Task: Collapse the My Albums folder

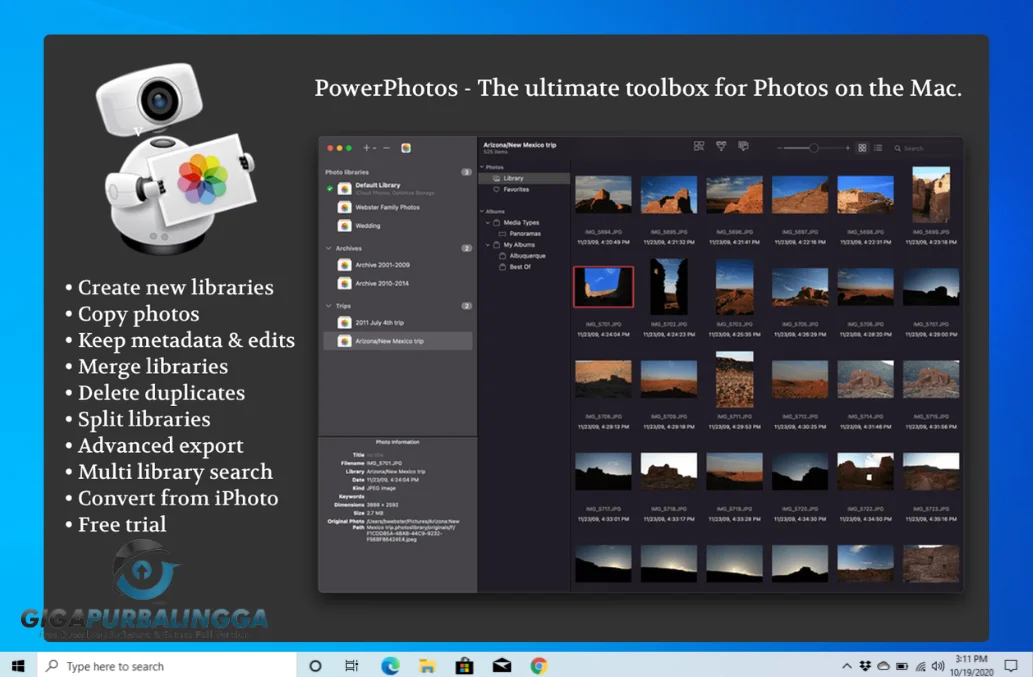Action: click(488, 245)
